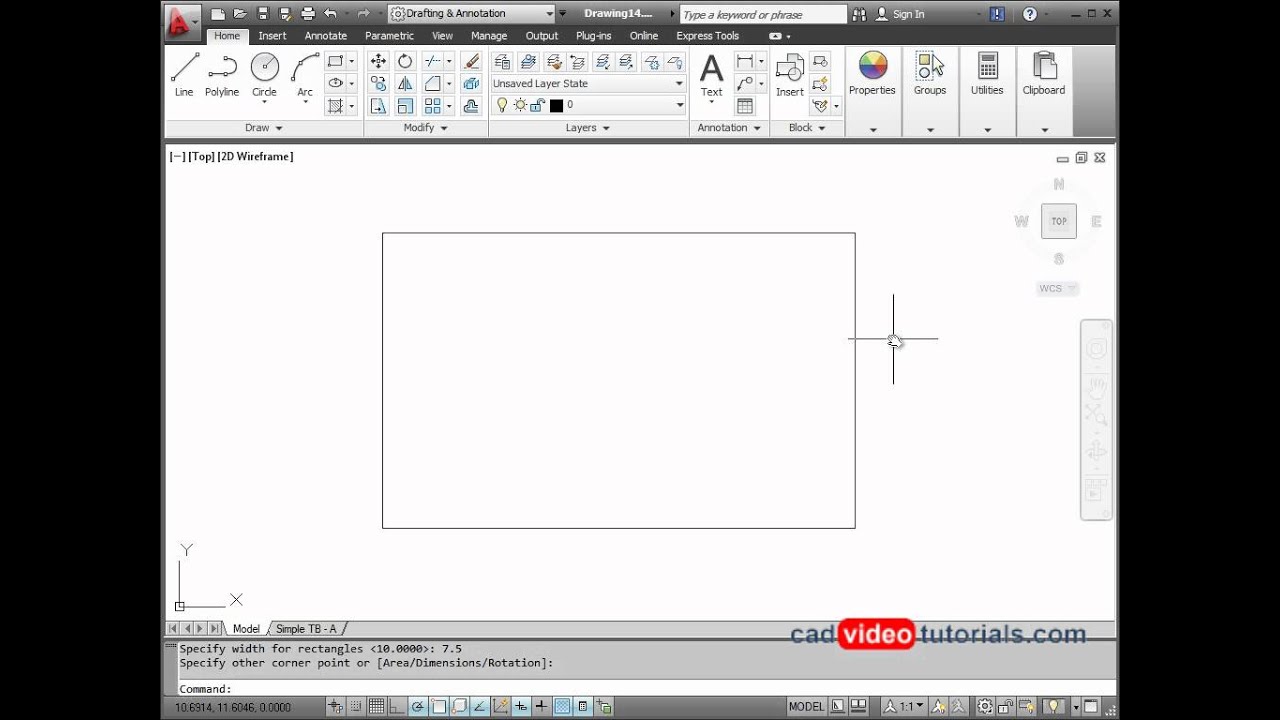Activate the Stretch tool in Modify panel
Image resolution: width=1280 pixels, height=720 pixels.
(x=378, y=105)
